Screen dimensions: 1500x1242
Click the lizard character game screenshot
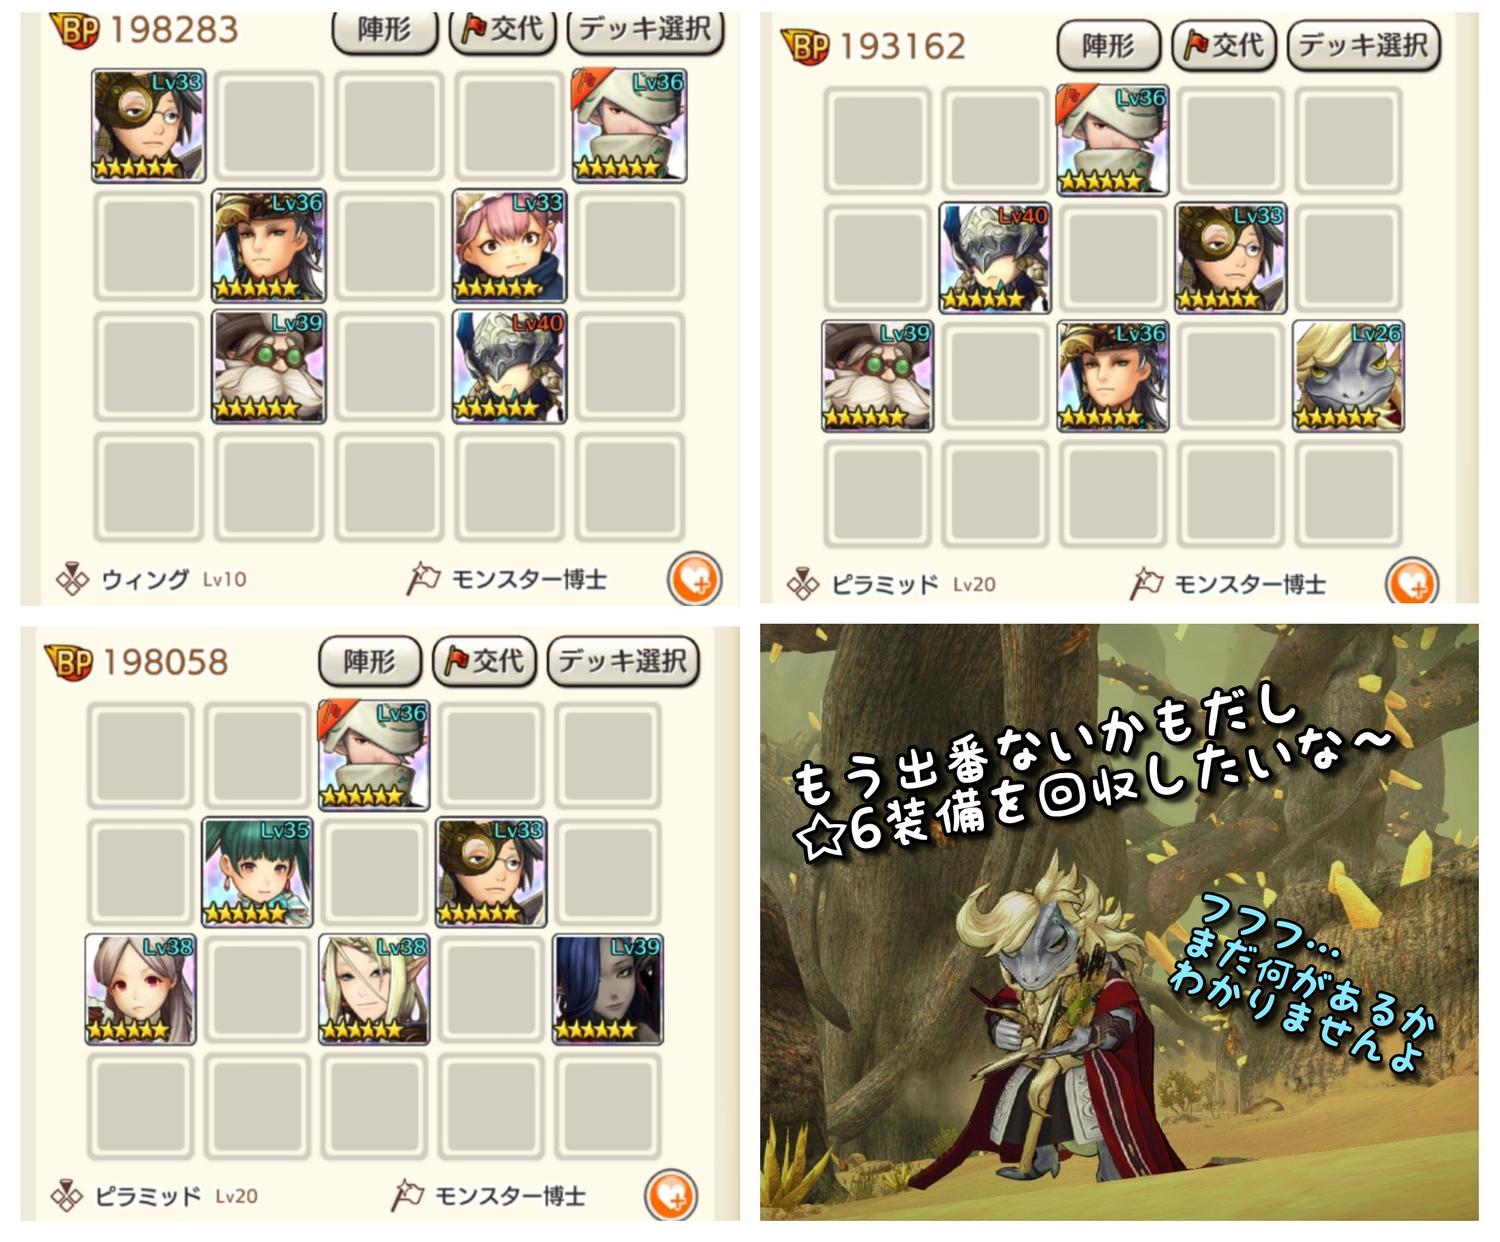[1119, 922]
